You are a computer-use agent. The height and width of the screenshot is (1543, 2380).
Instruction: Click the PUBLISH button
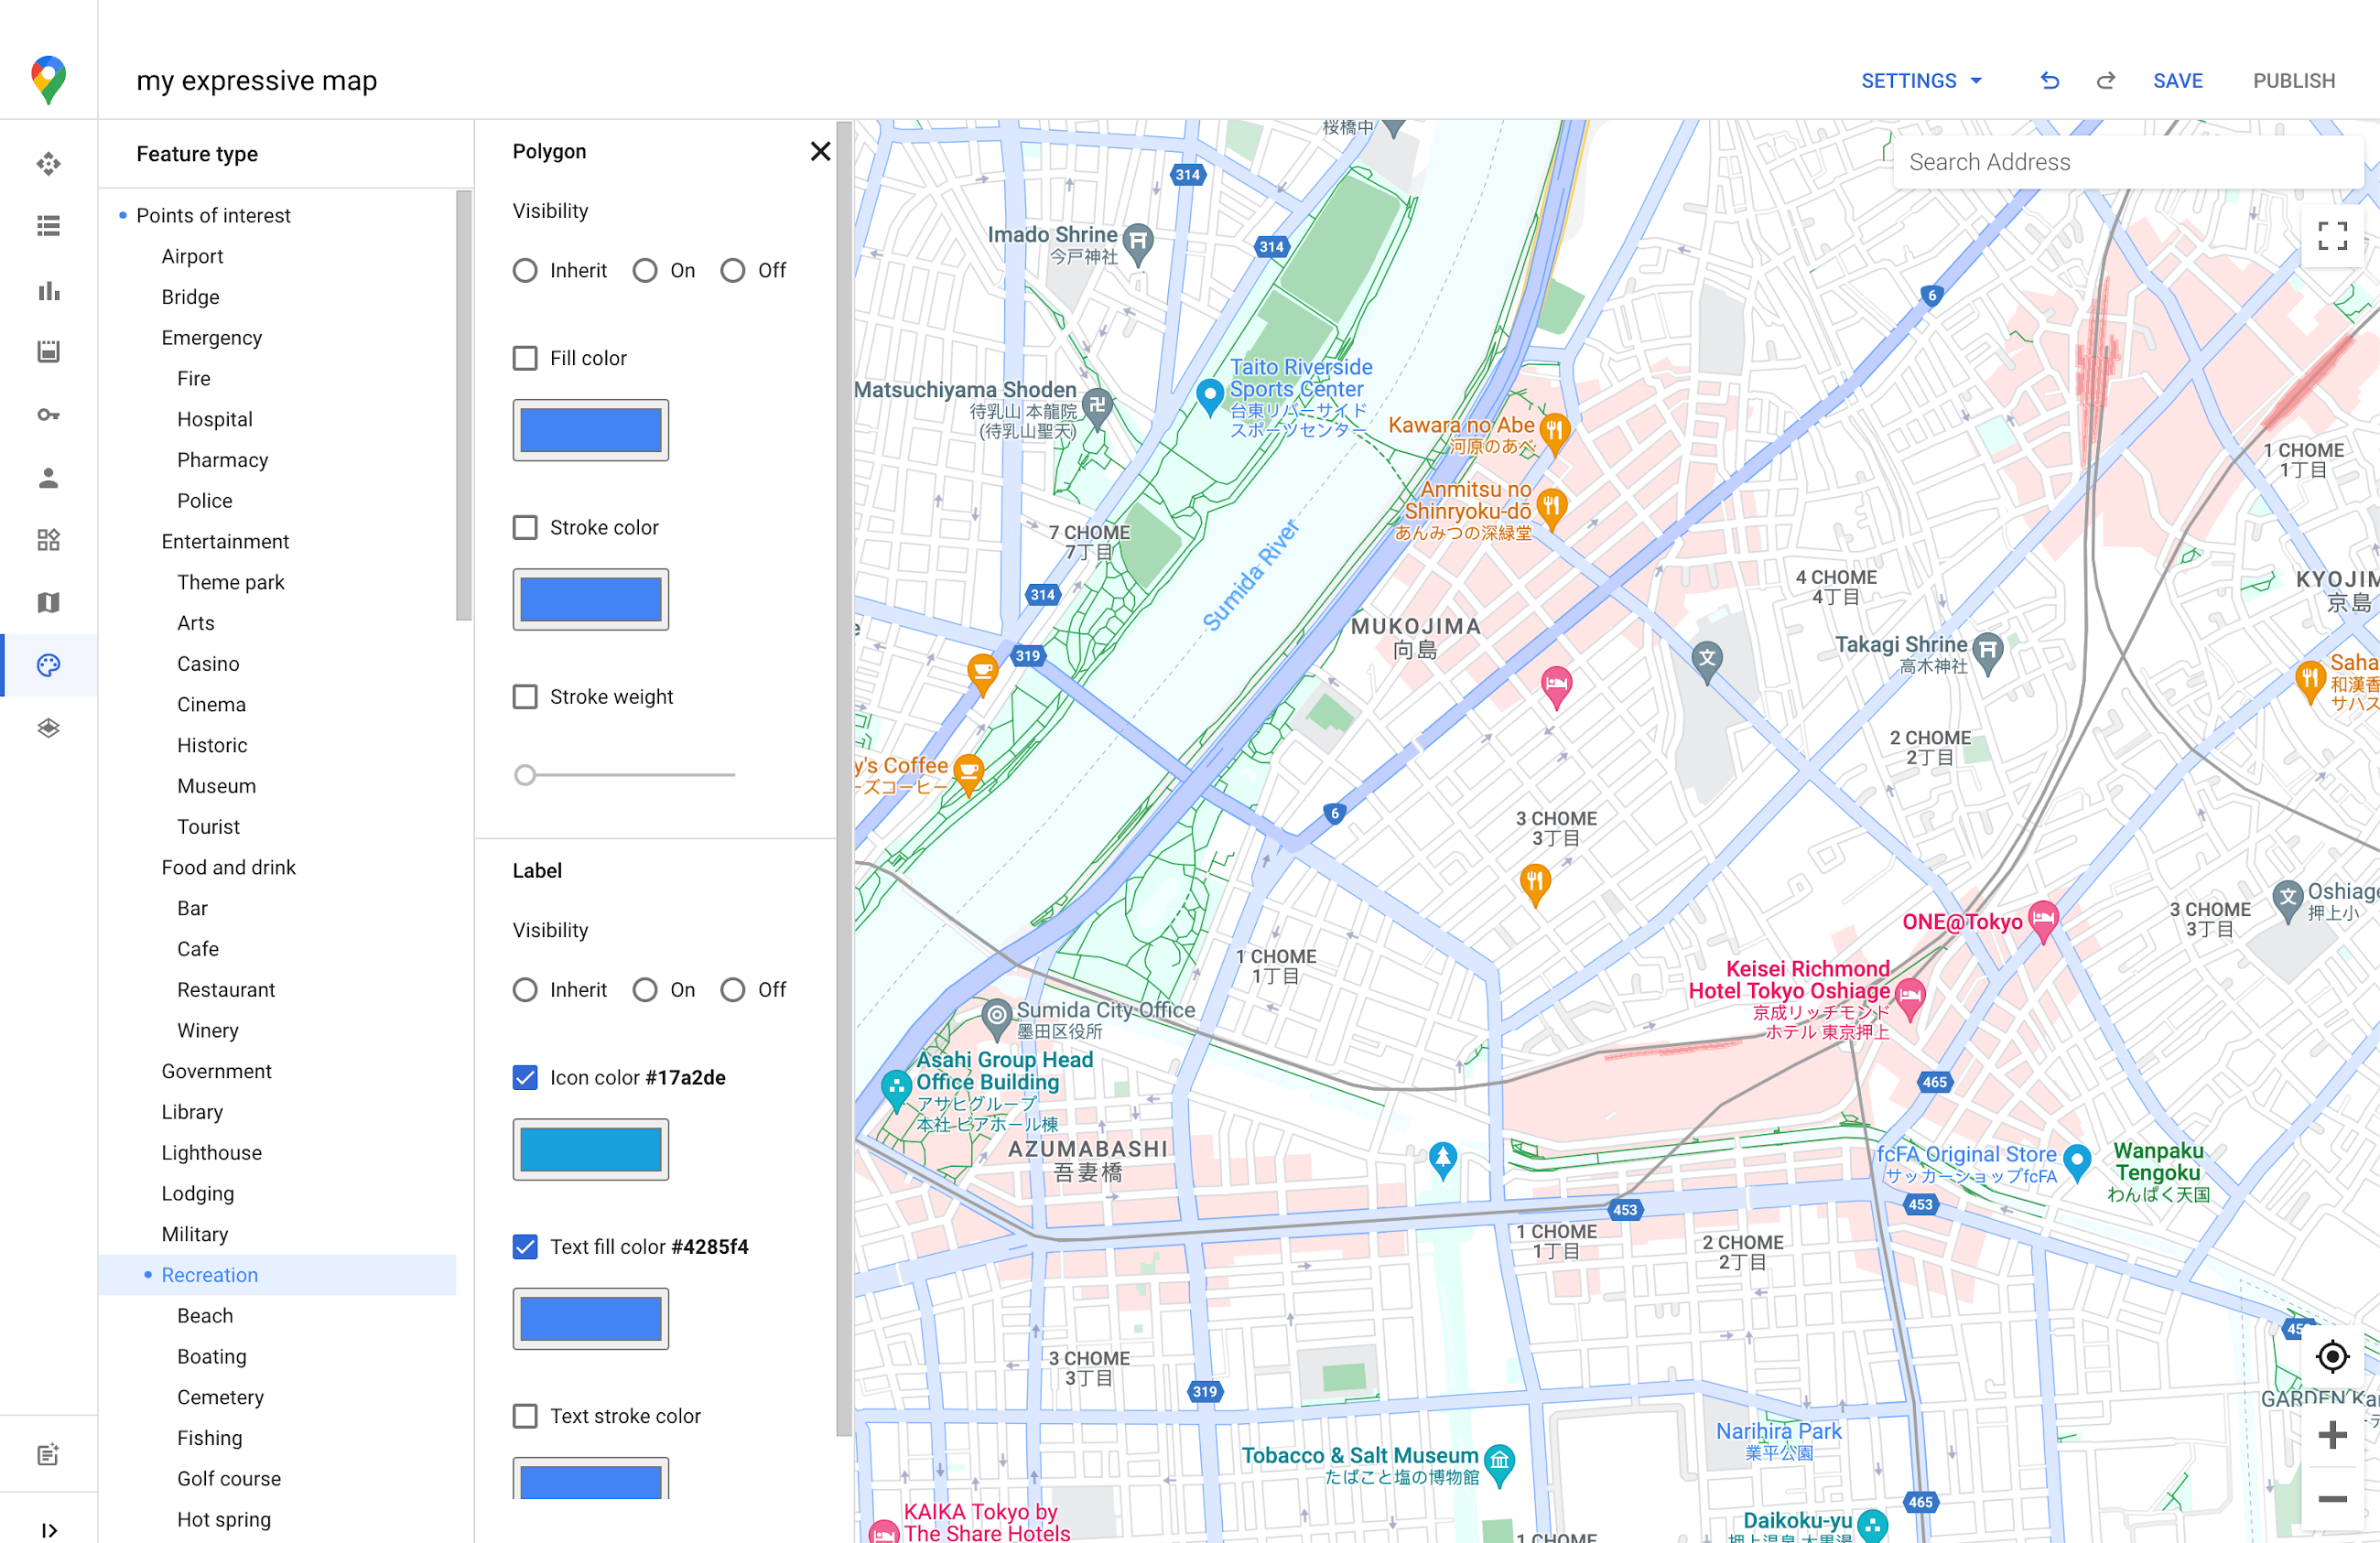[2294, 81]
